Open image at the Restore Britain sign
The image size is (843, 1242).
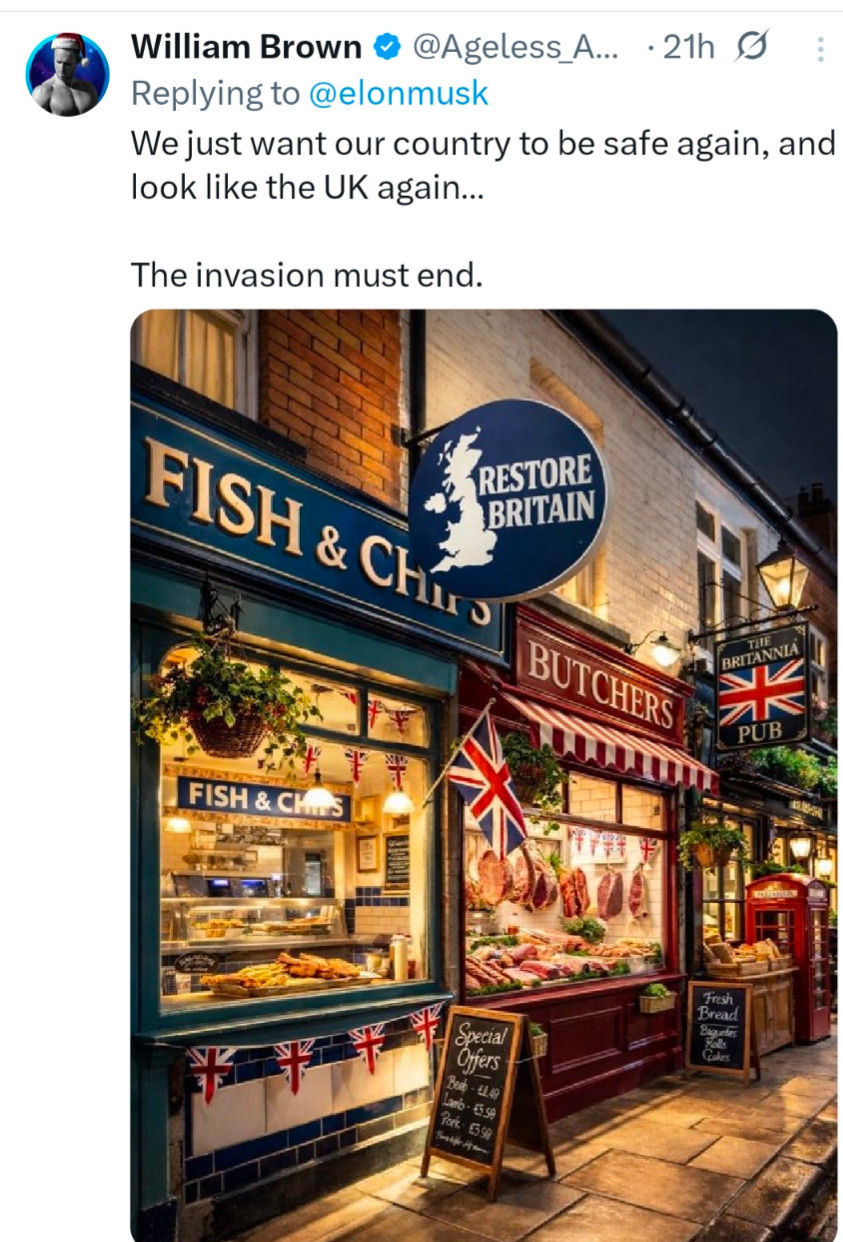point(509,500)
